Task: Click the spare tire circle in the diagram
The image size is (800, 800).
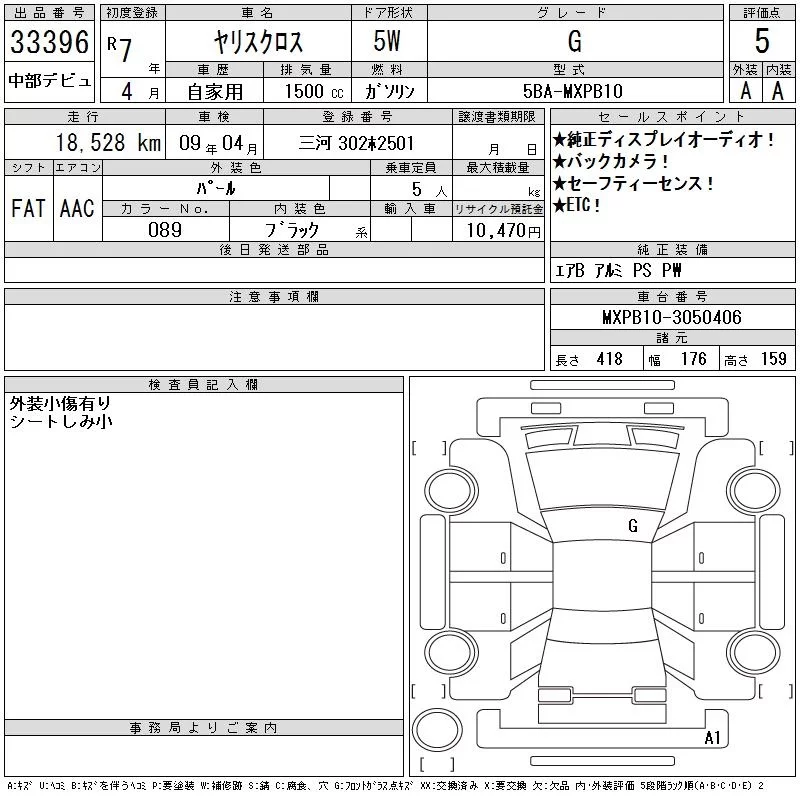Action: [437, 730]
